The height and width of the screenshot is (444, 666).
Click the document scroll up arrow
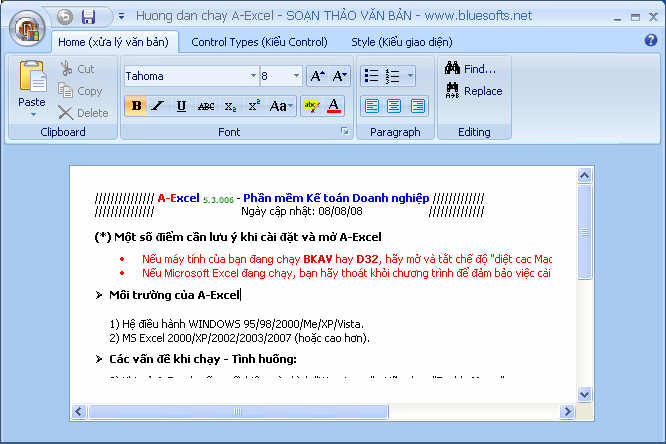click(x=585, y=175)
